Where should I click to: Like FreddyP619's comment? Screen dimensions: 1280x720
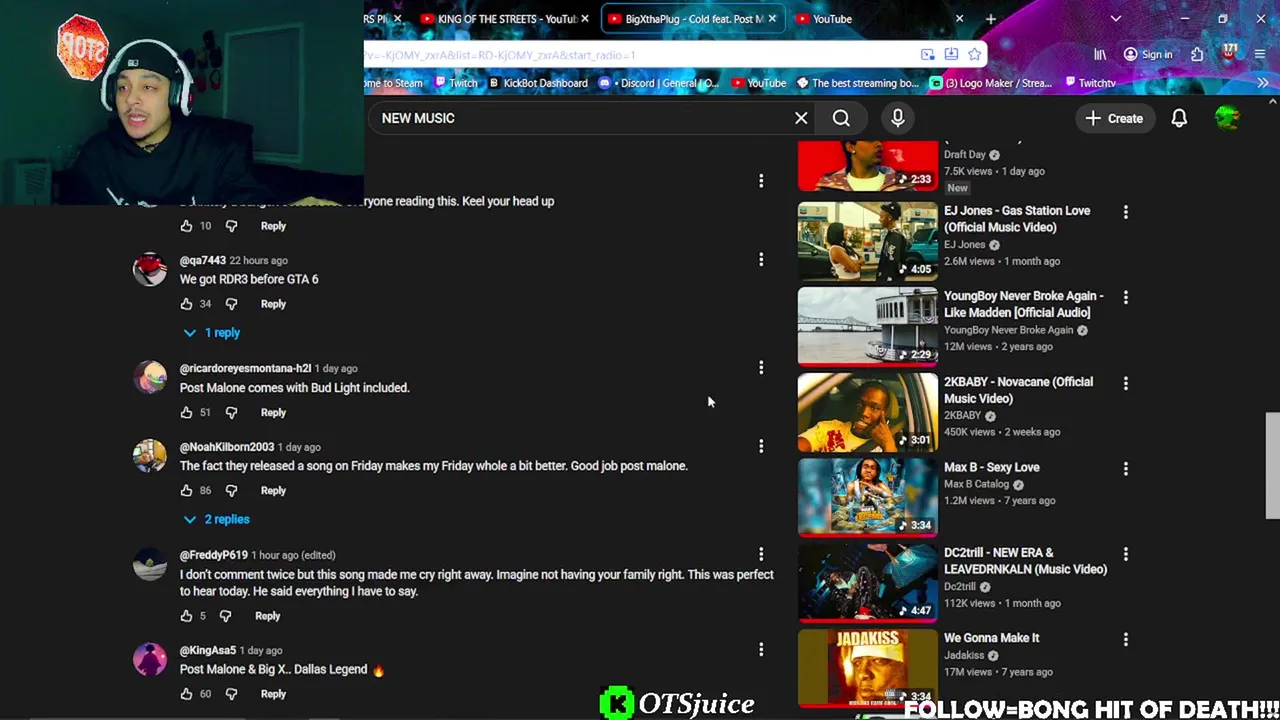186,616
